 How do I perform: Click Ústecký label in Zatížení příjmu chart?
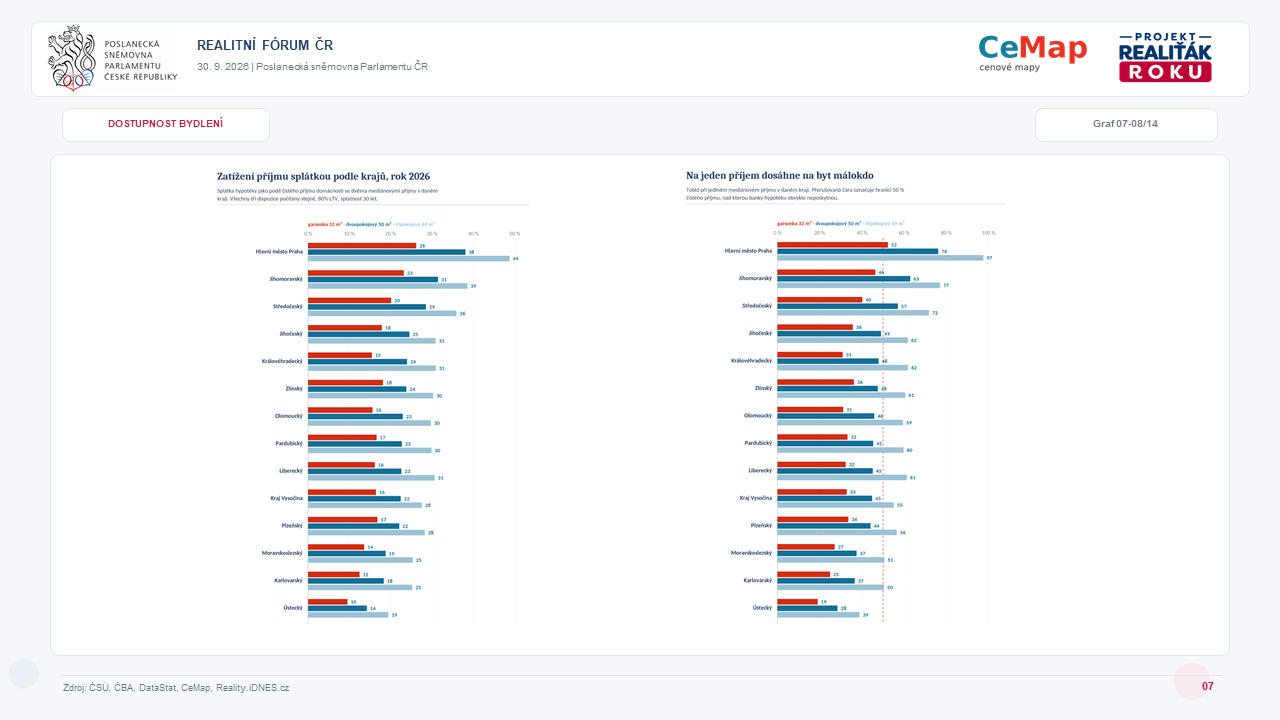[293, 607]
